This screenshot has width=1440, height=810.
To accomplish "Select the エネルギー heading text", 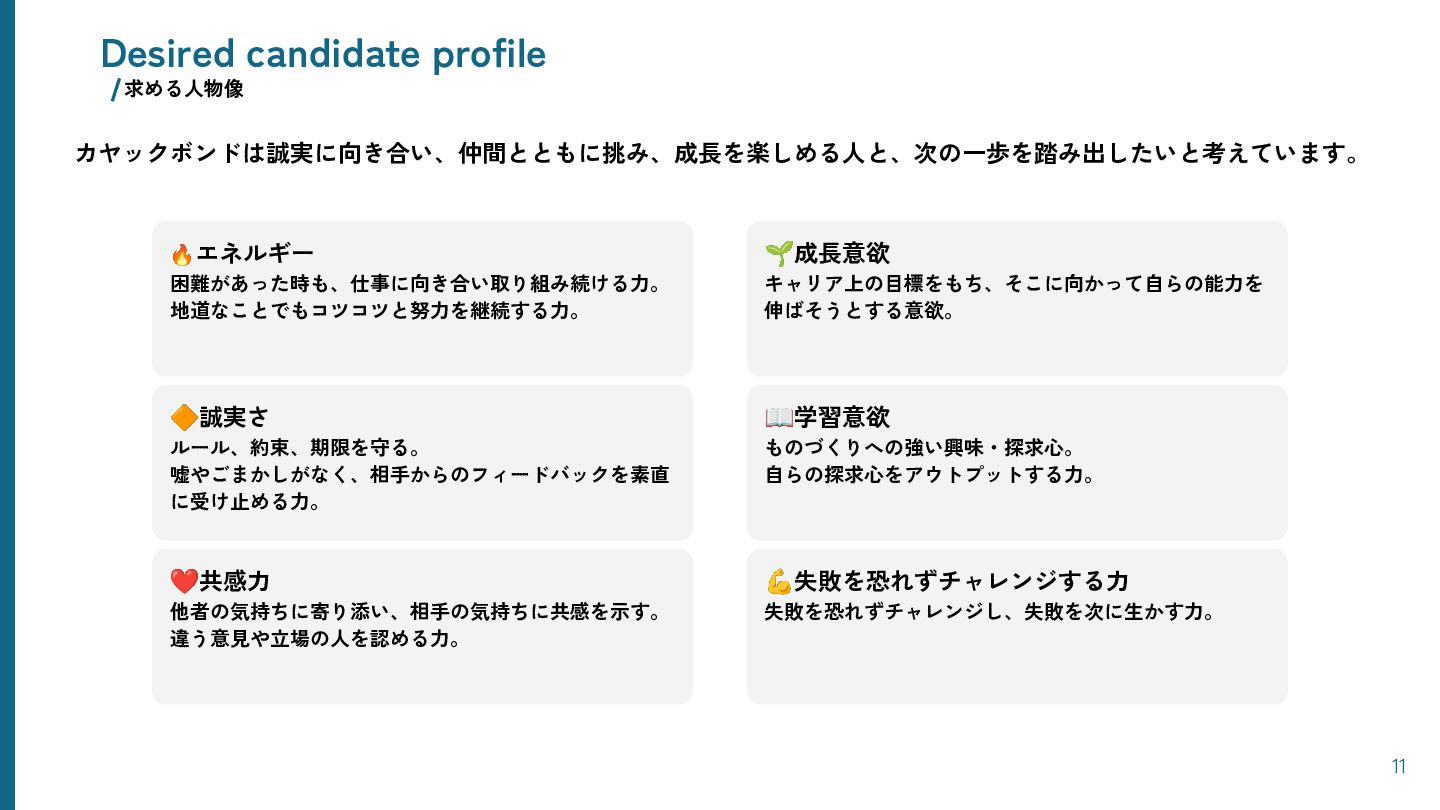I will 255,253.
